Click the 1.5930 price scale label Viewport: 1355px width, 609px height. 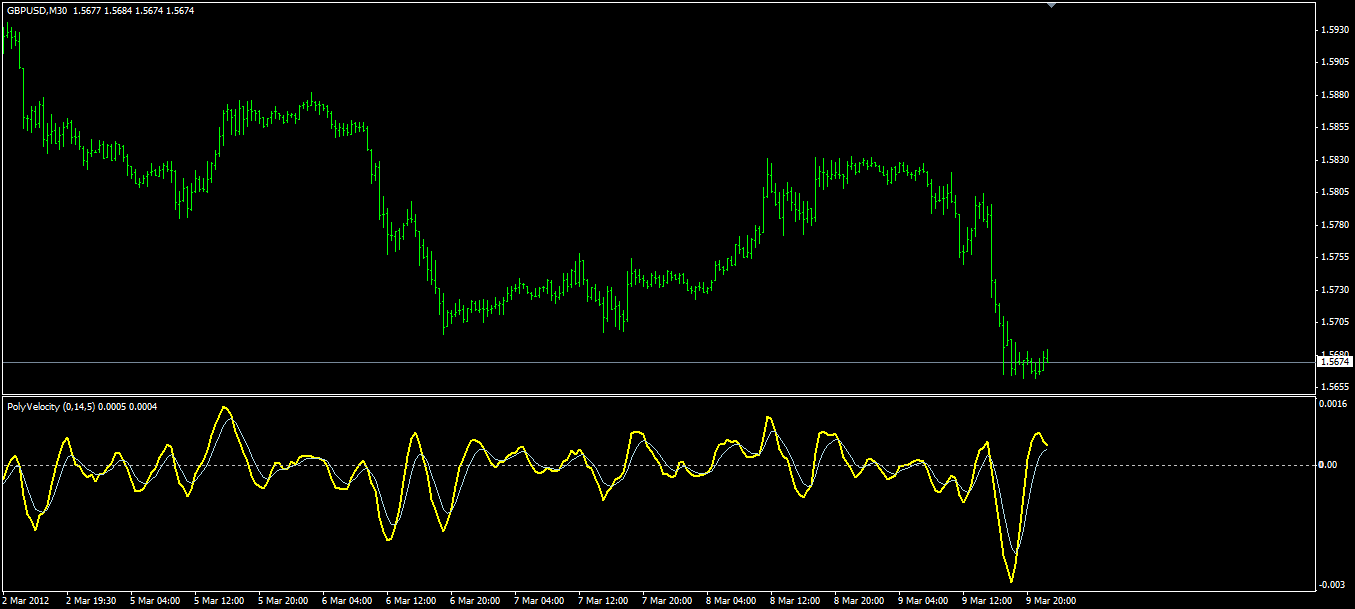point(1335,30)
